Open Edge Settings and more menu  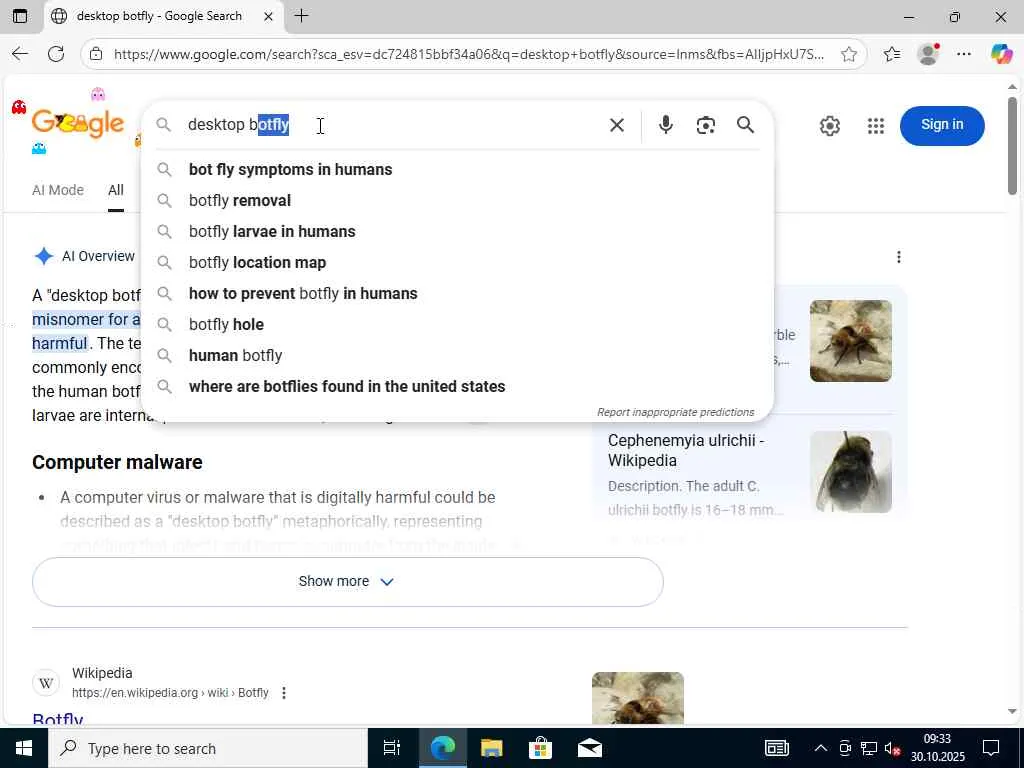pyautogui.click(x=963, y=54)
